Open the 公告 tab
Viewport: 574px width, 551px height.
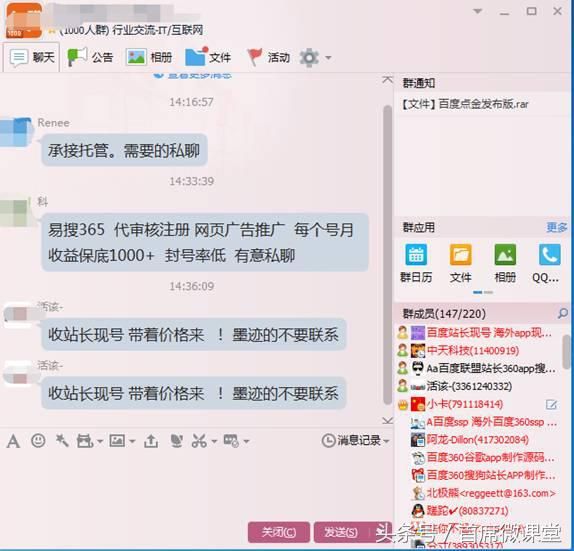[x=90, y=57]
